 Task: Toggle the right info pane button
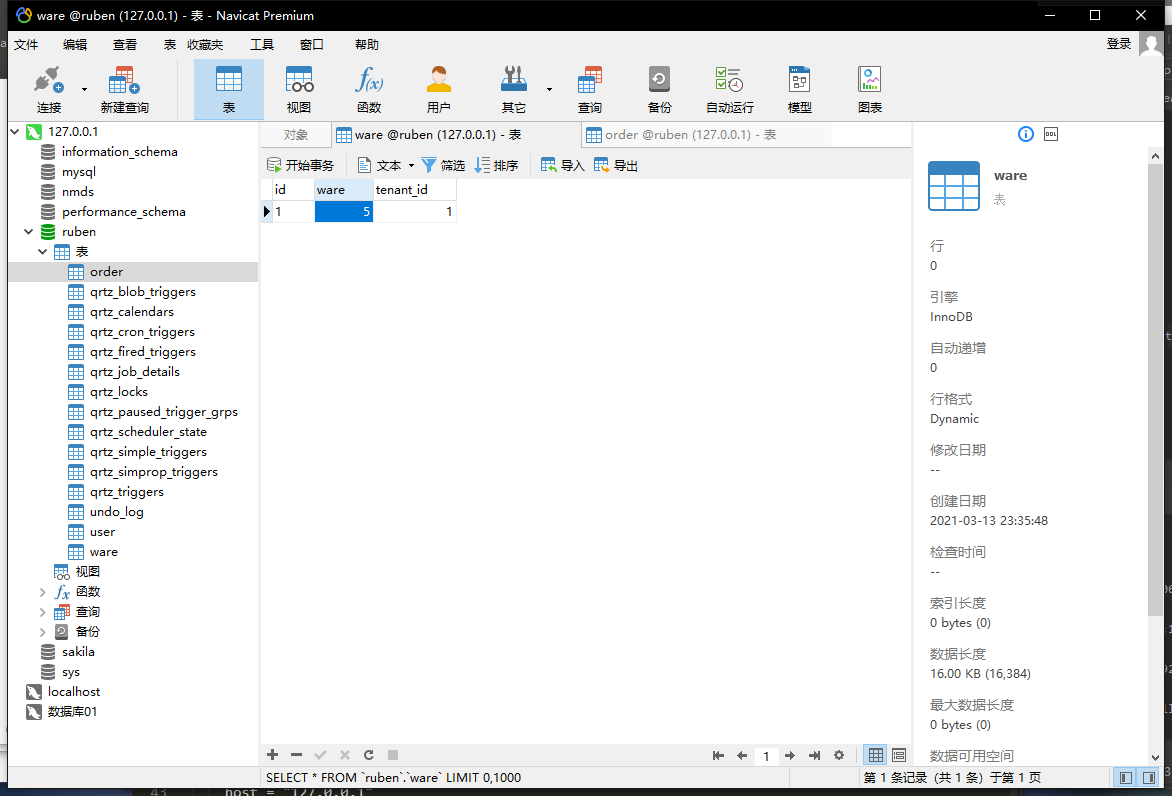tap(1150, 777)
